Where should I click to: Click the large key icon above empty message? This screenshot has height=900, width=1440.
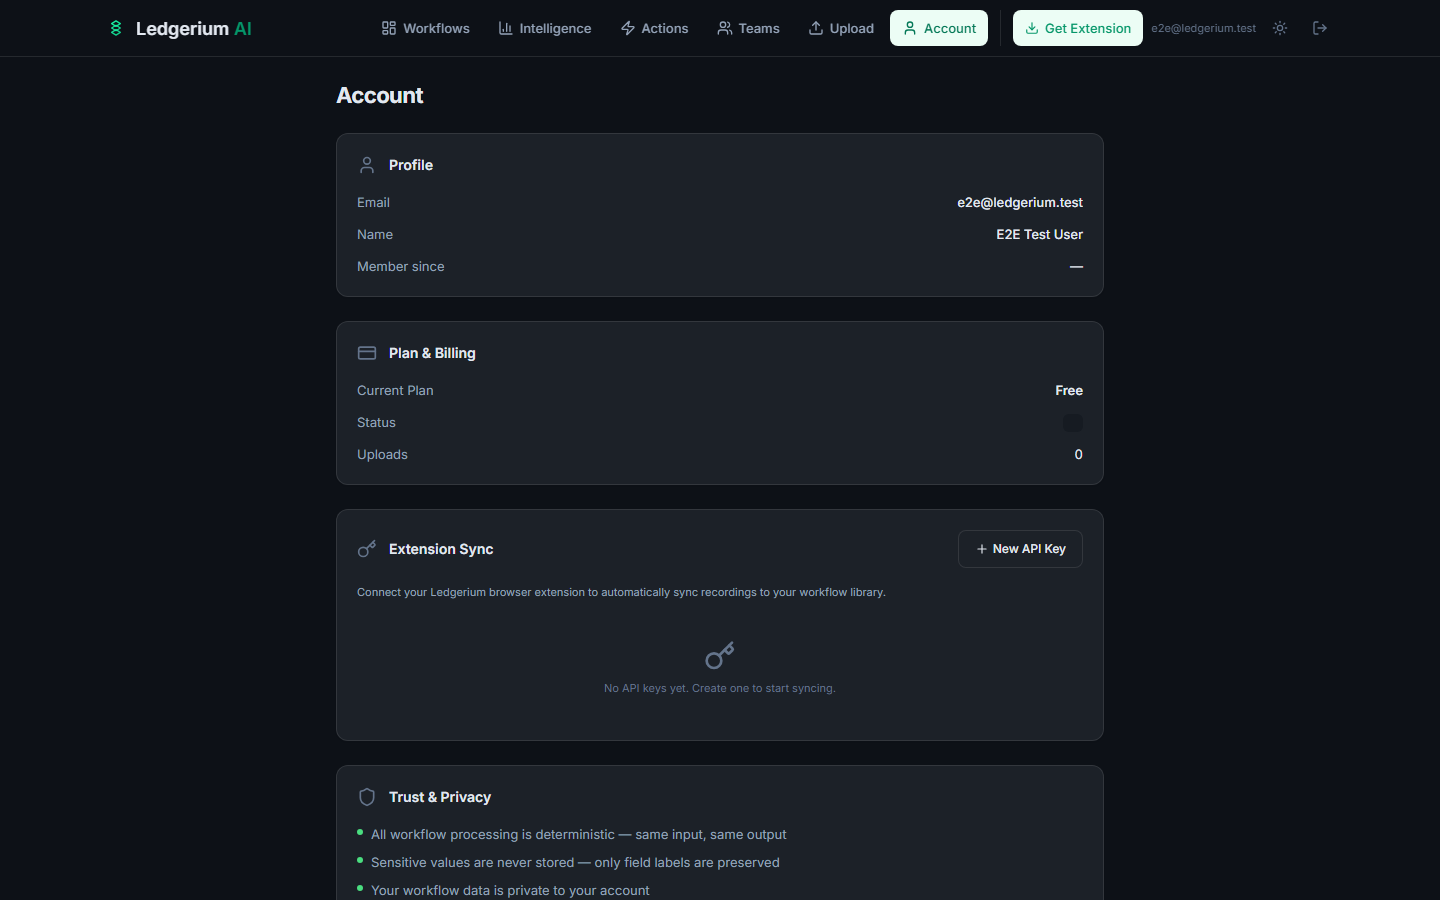(x=720, y=656)
